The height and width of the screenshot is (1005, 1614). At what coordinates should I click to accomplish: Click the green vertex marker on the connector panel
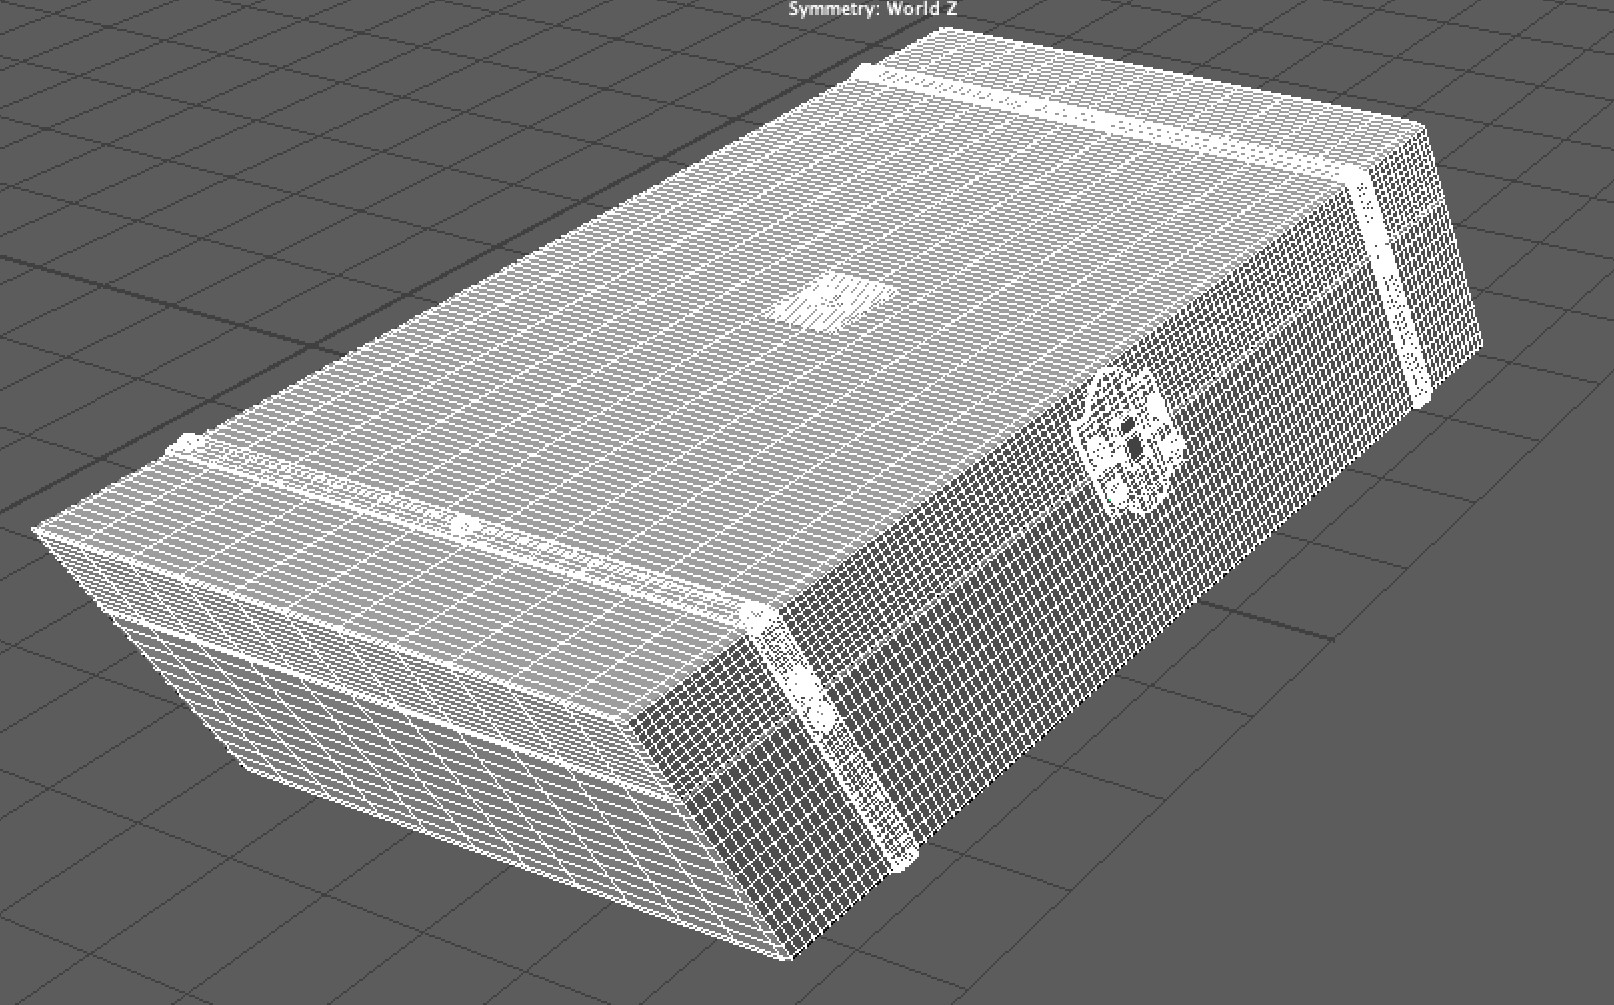pyautogui.click(x=1110, y=500)
